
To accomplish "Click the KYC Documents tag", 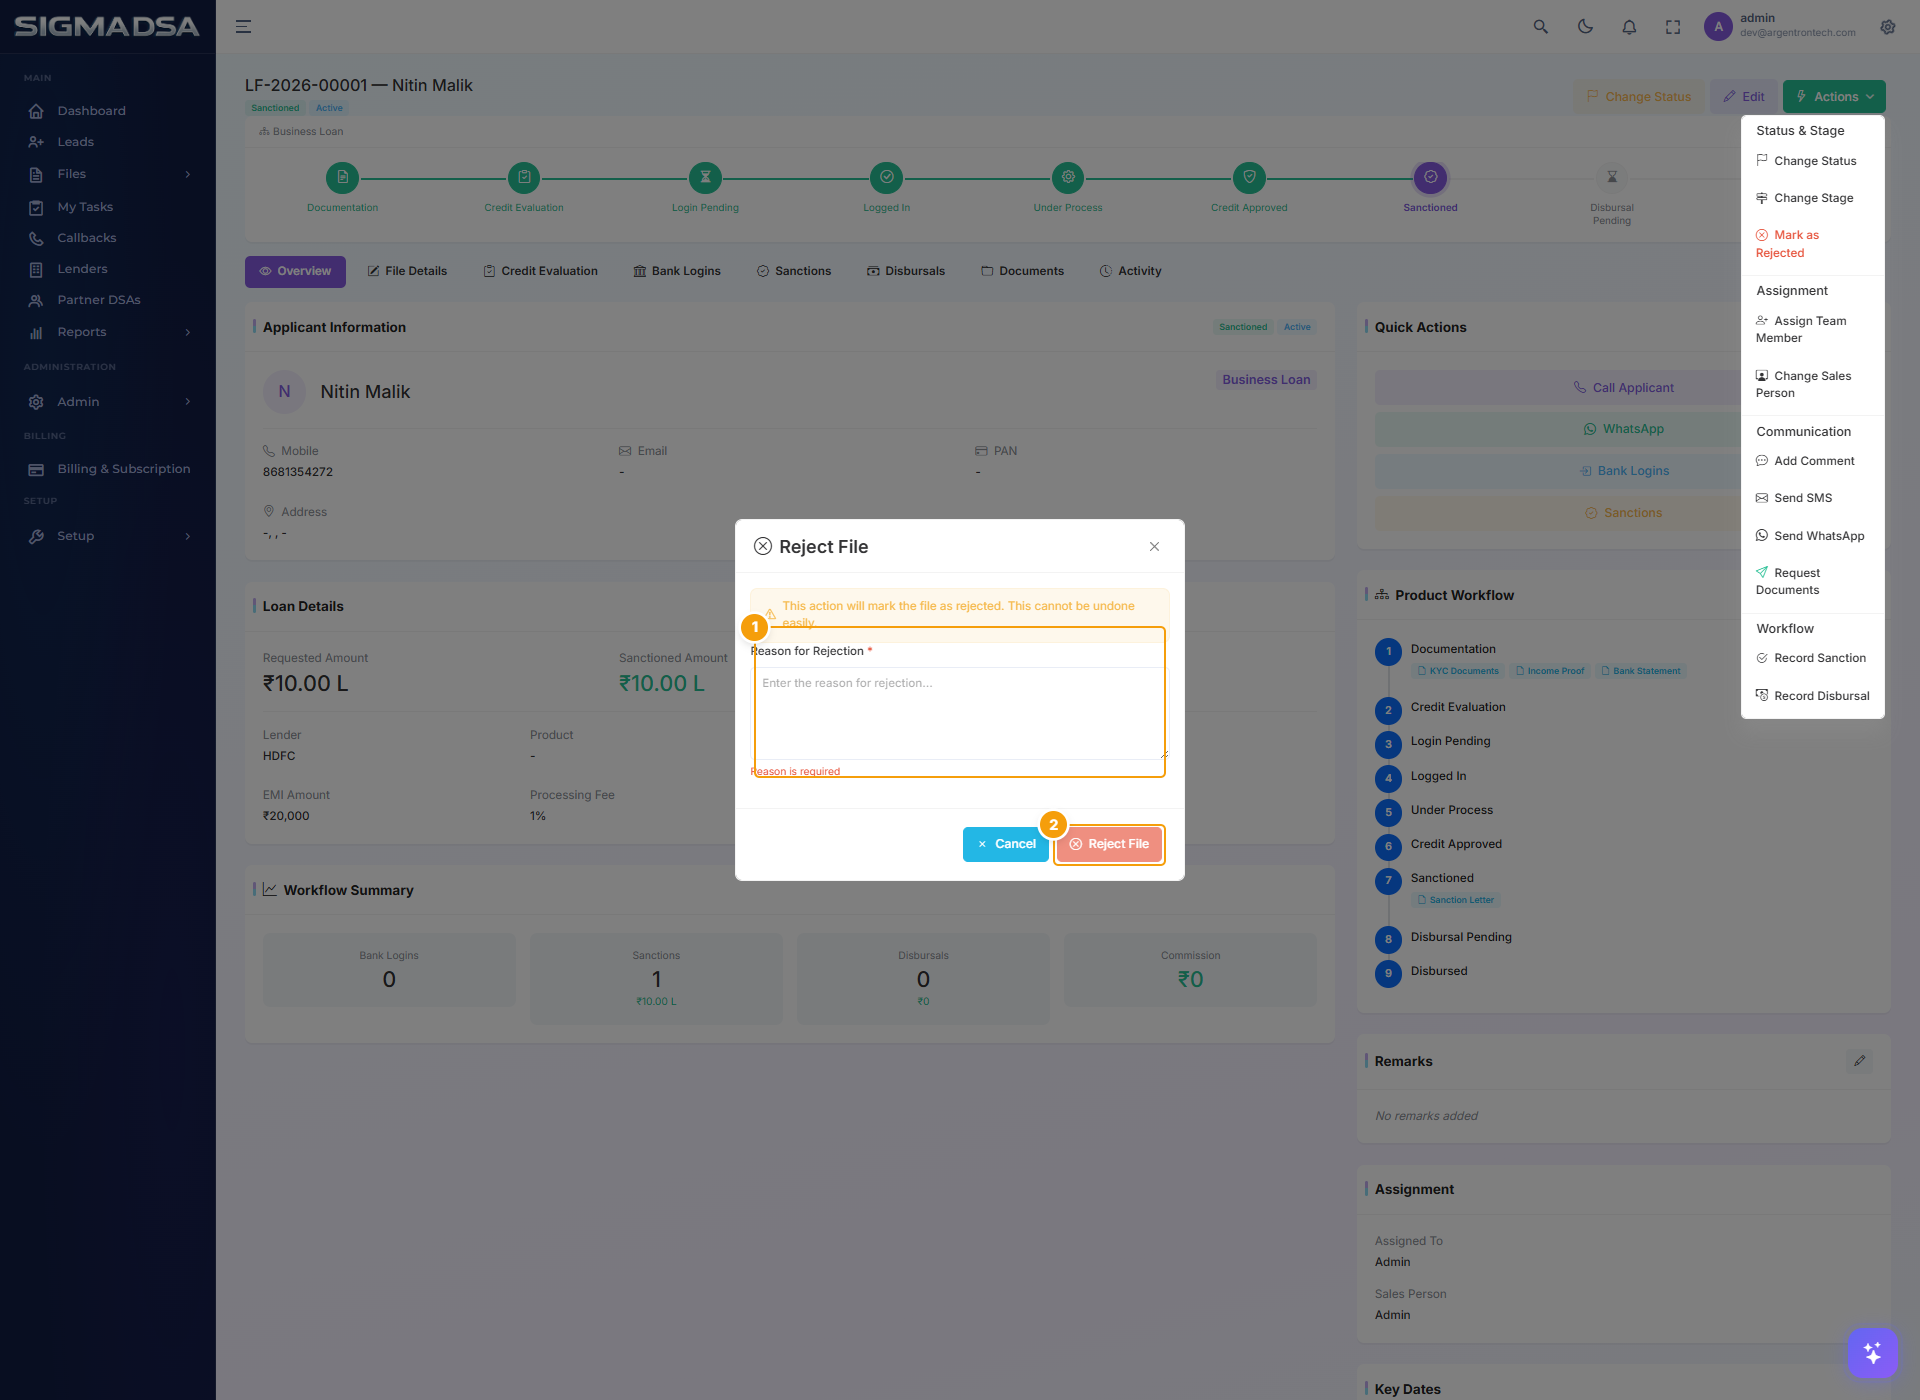I will tap(1458, 671).
